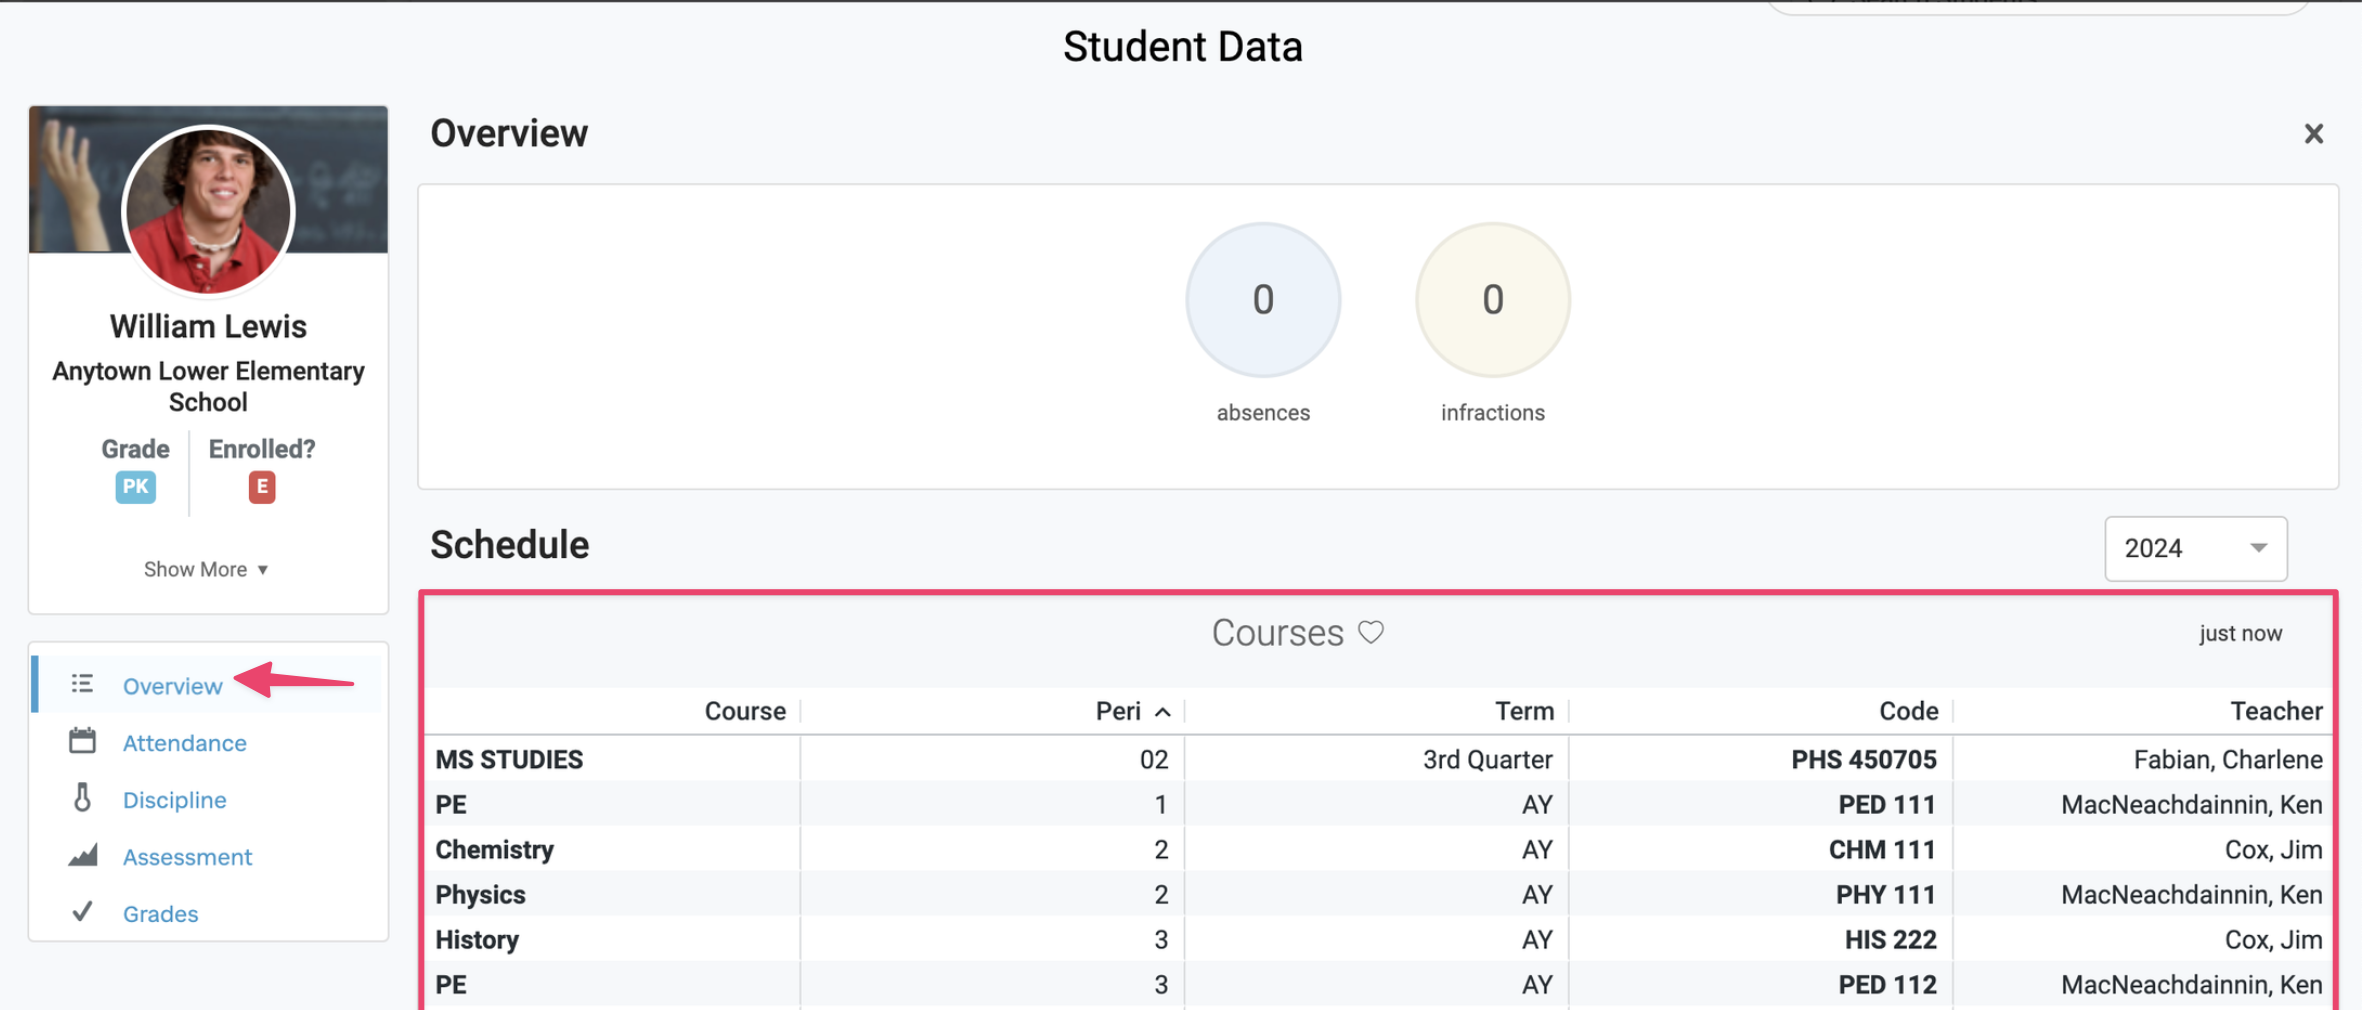This screenshot has width=2362, height=1010.
Task: Open Assessment via the chart icon
Action: tap(83, 855)
